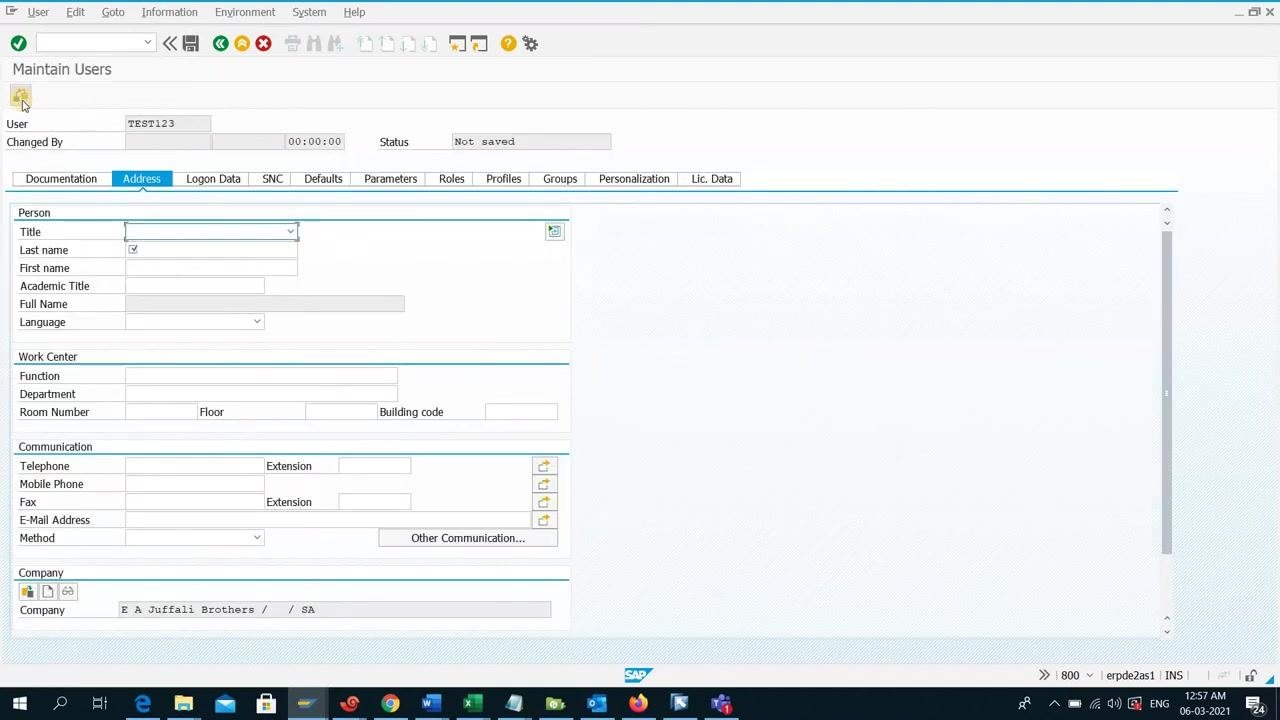Screen dimensions: 1280x720
Task: Expand status bar with double-arrow chevron
Action: pos(1044,675)
